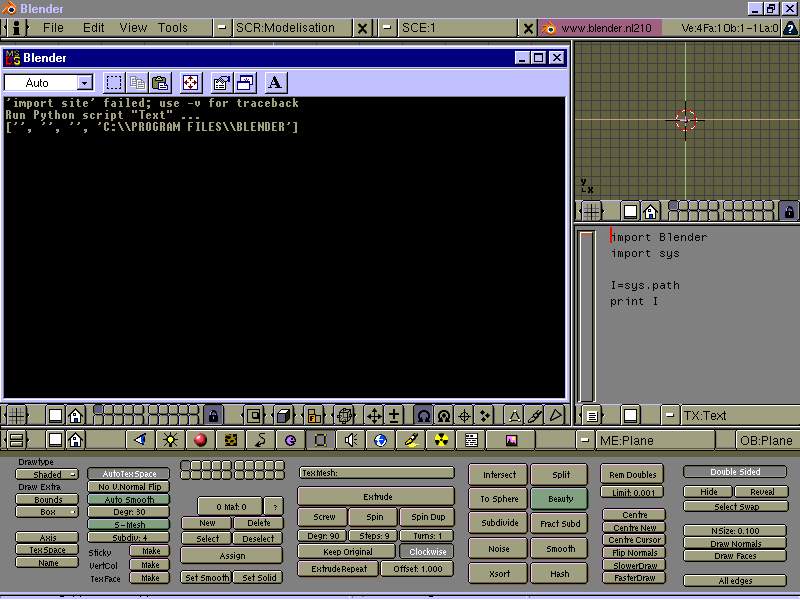This screenshot has height=600, width=800.
Task: Open console Properties toolbar icon
Action: [x=221, y=83]
